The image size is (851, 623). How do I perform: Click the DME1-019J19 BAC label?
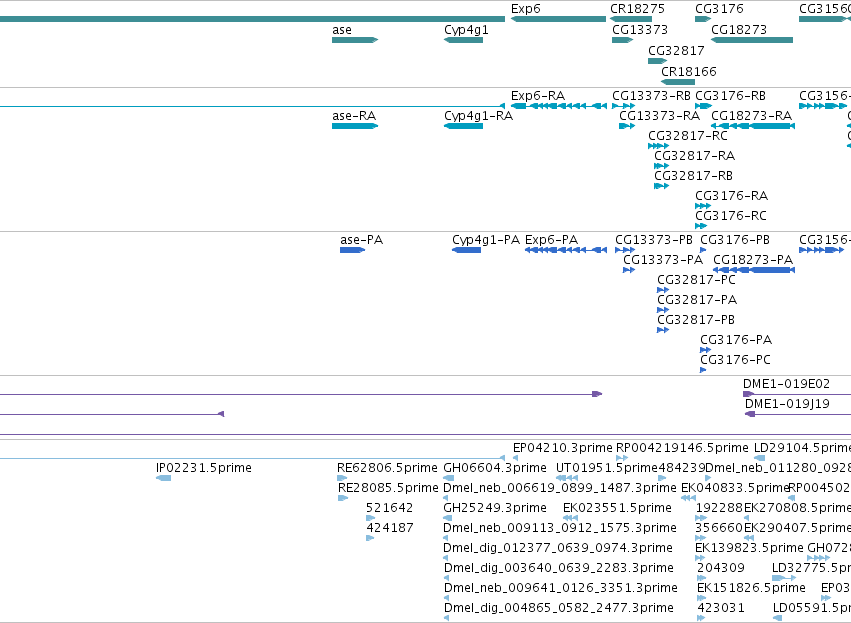[x=787, y=404]
